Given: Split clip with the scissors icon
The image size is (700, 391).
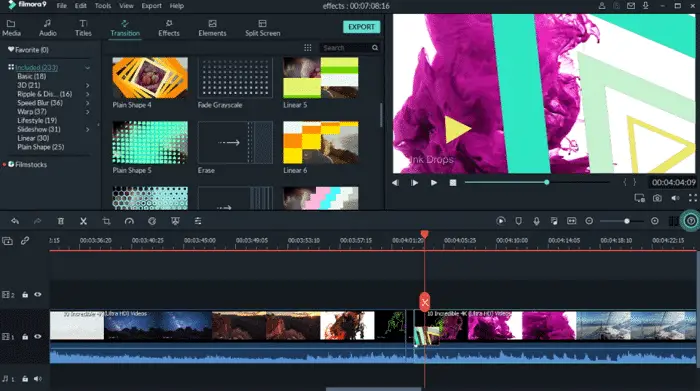Looking at the screenshot, I should 83,221.
